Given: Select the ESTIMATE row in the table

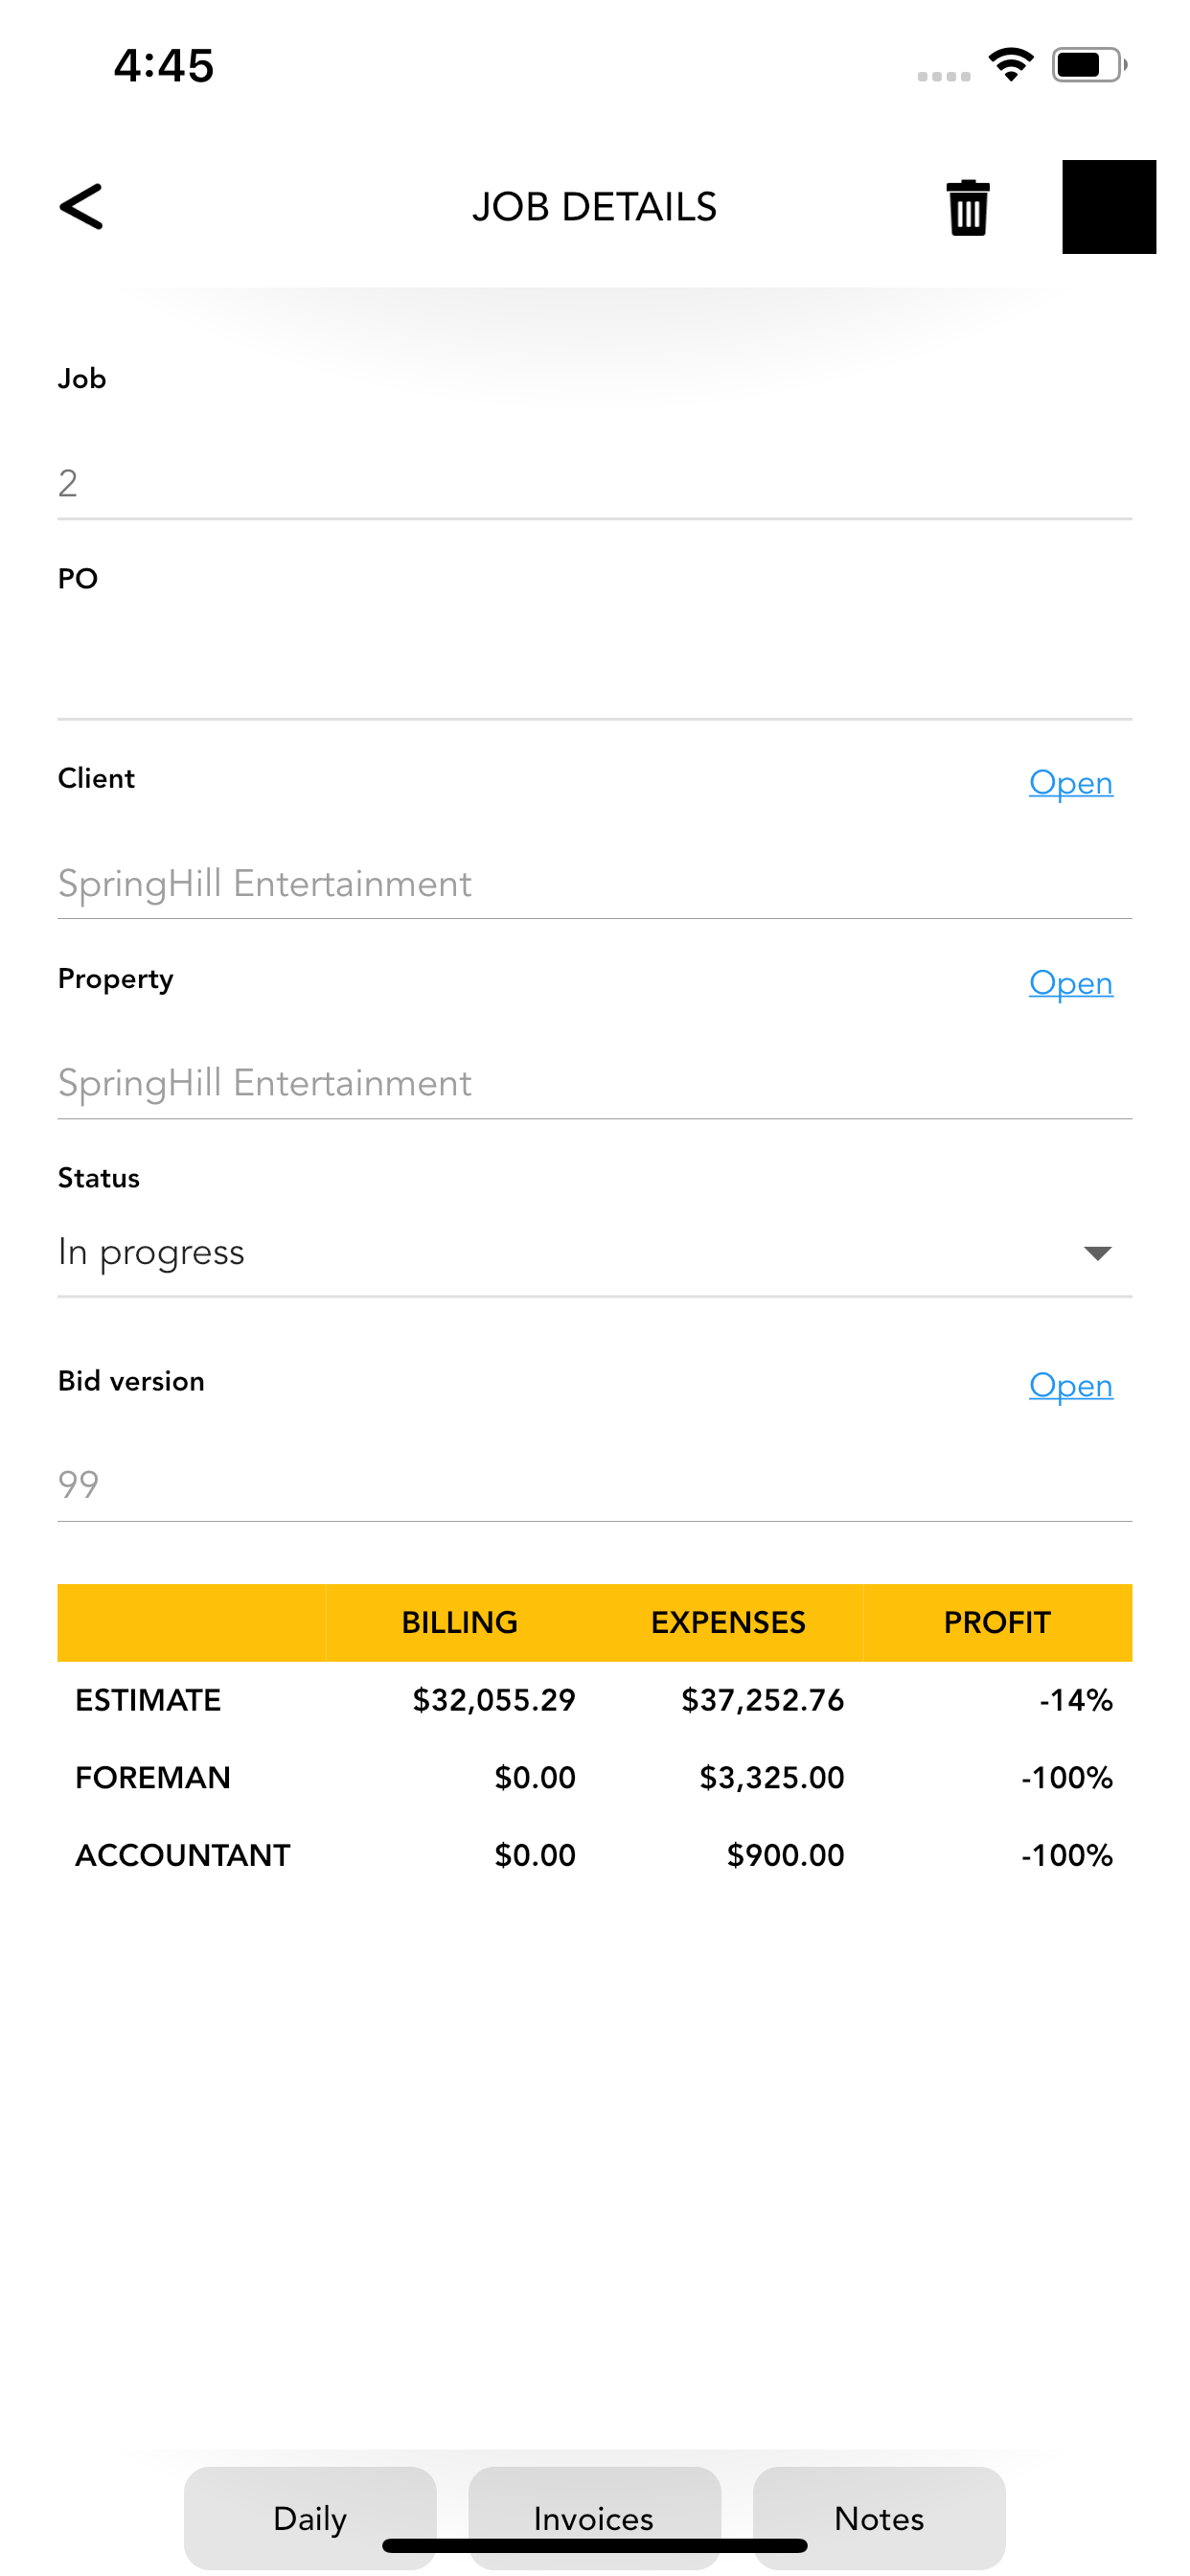Looking at the screenshot, I should pyautogui.click(x=594, y=1700).
